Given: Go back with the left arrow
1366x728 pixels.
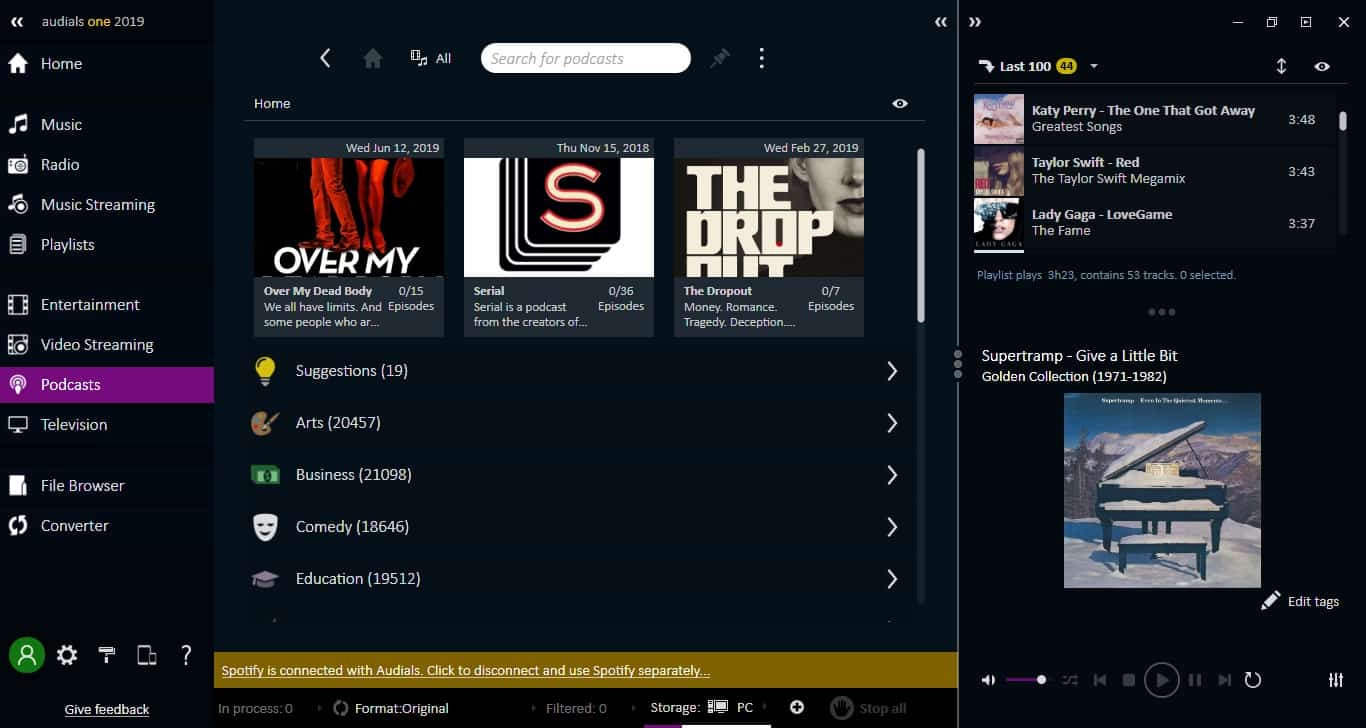Looking at the screenshot, I should tap(325, 58).
